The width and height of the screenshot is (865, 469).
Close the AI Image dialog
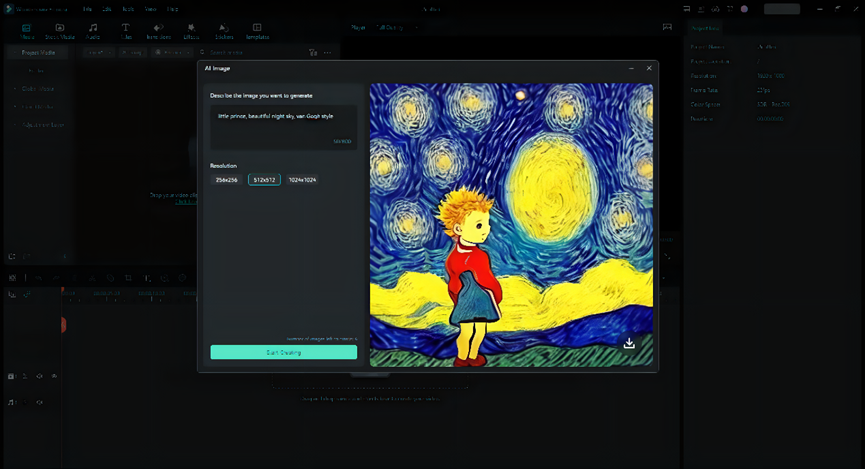[649, 68]
